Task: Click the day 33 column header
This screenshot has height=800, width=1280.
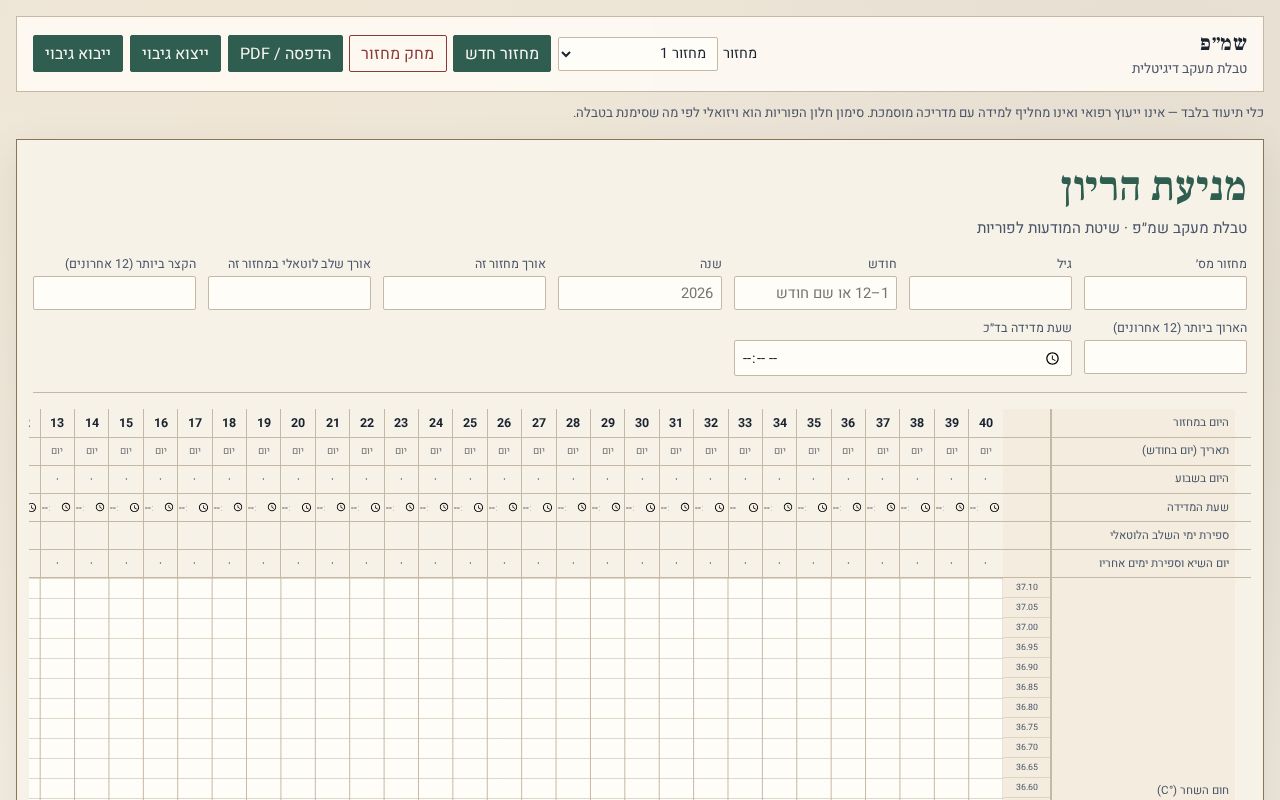Action: click(x=745, y=423)
